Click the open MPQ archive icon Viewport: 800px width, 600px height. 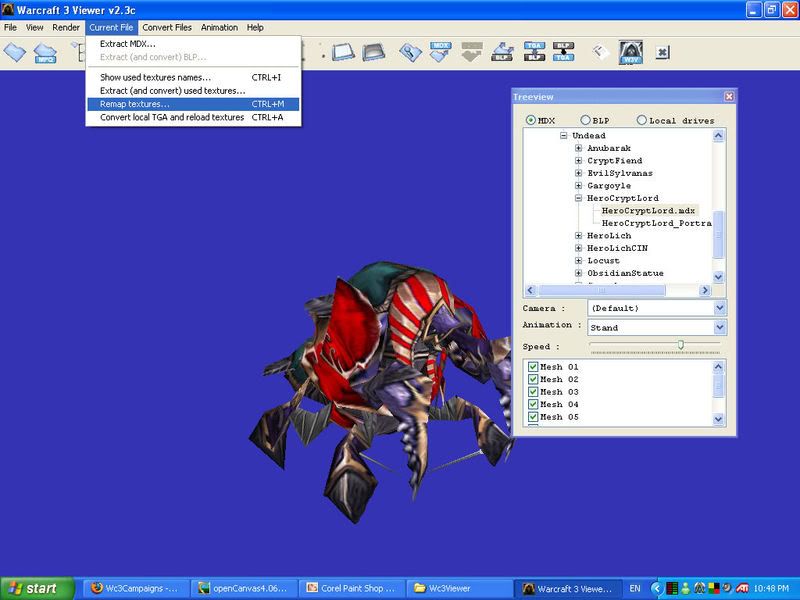pyautogui.click(x=45, y=53)
